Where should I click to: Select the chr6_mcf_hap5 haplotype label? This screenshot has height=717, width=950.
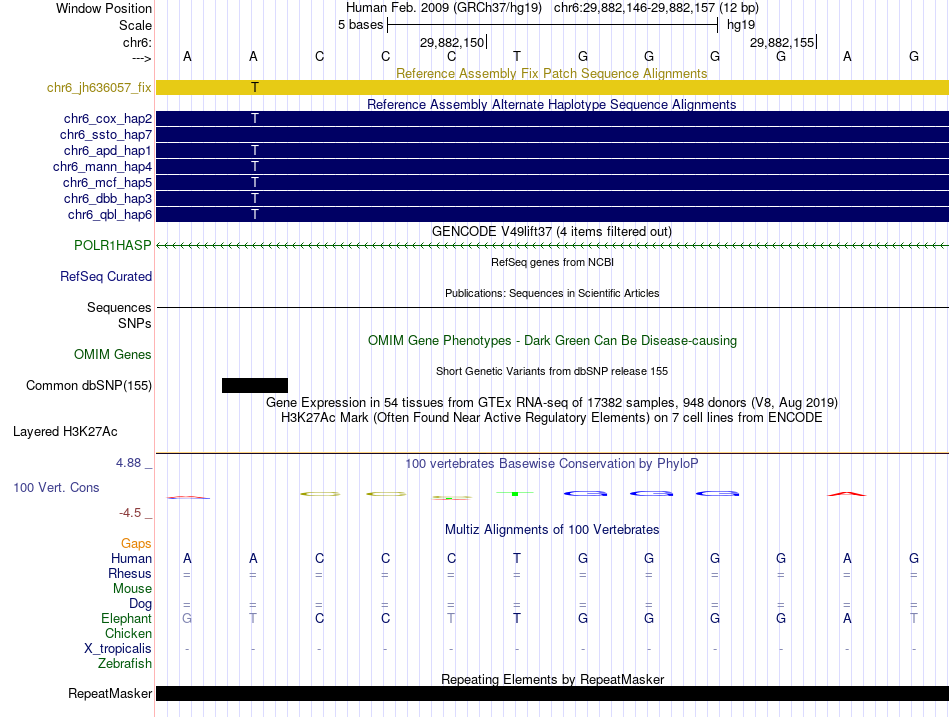(107, 182)
